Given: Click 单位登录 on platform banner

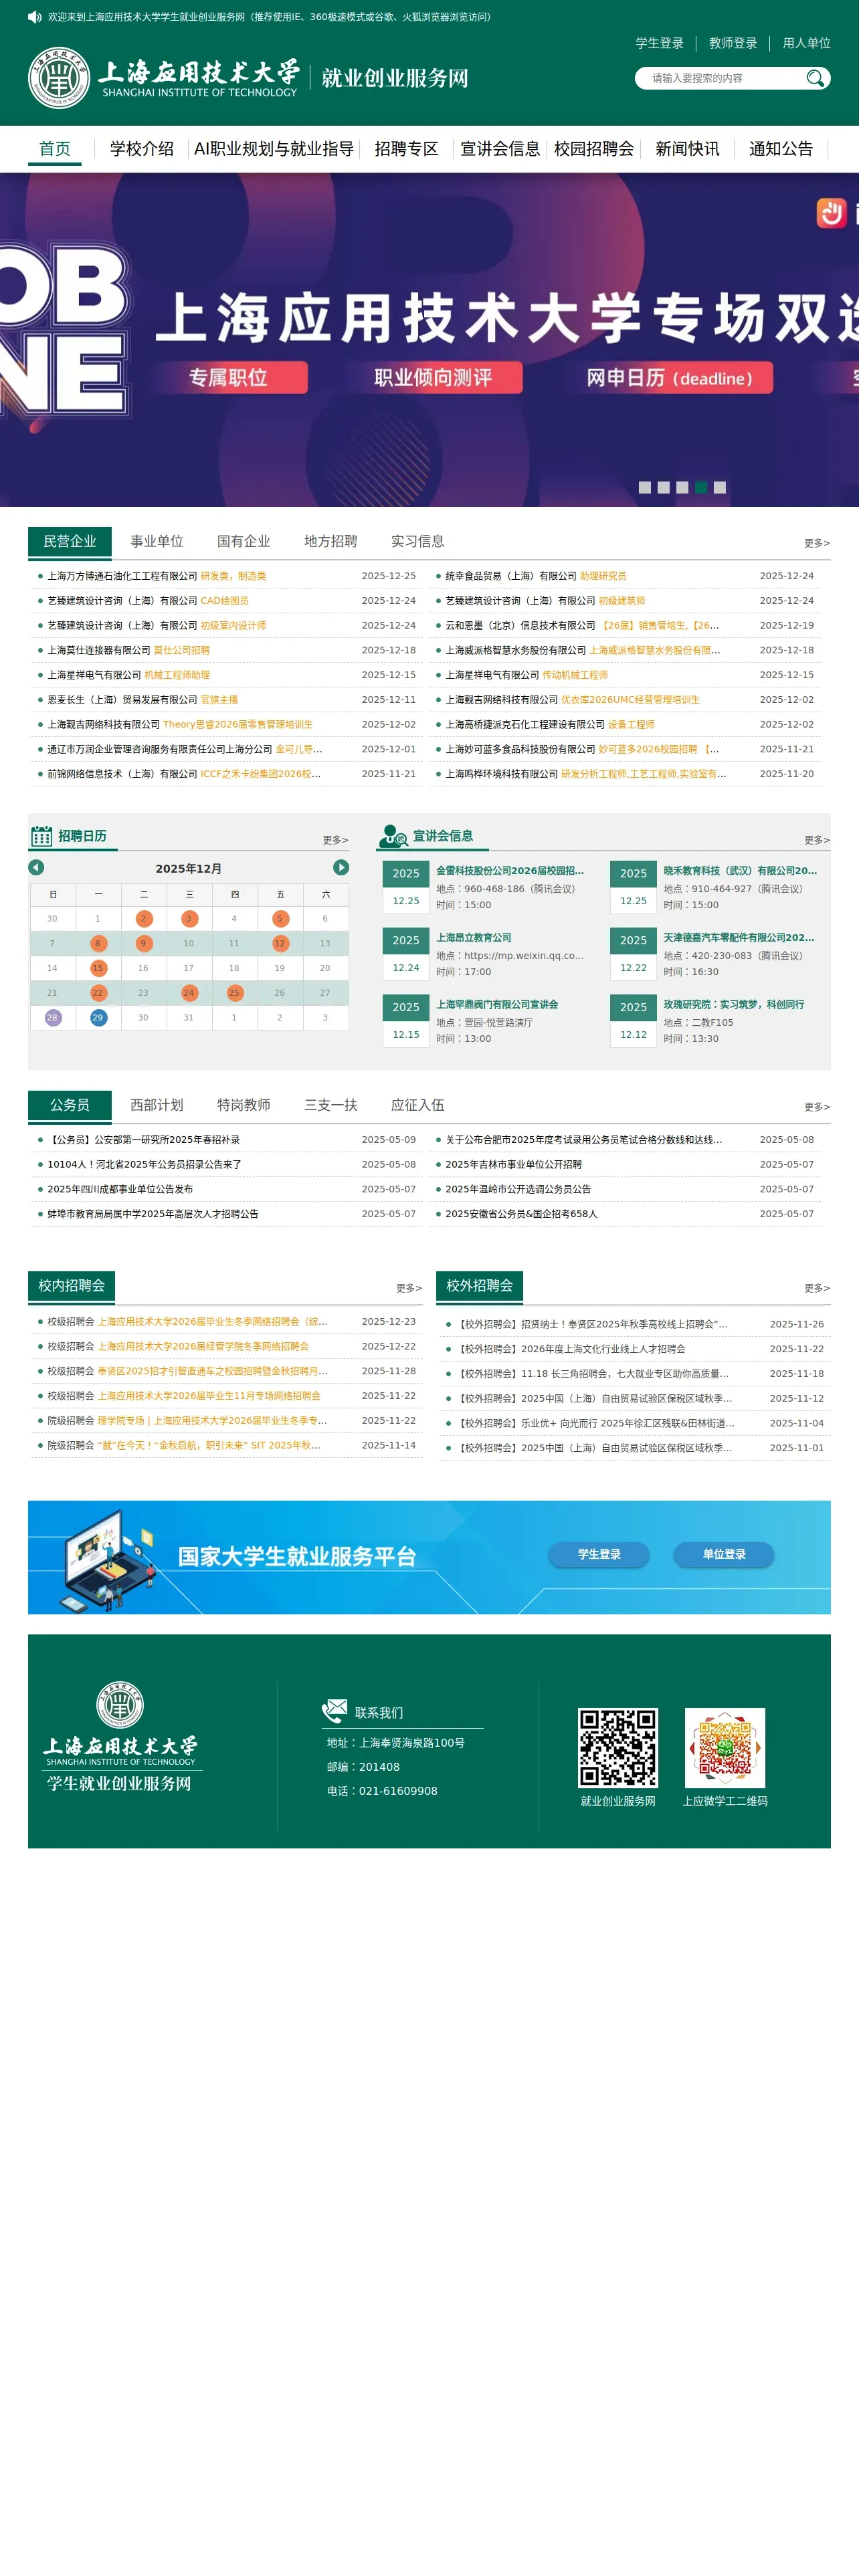Looking at the screenshot, I should pos(724,1554).
